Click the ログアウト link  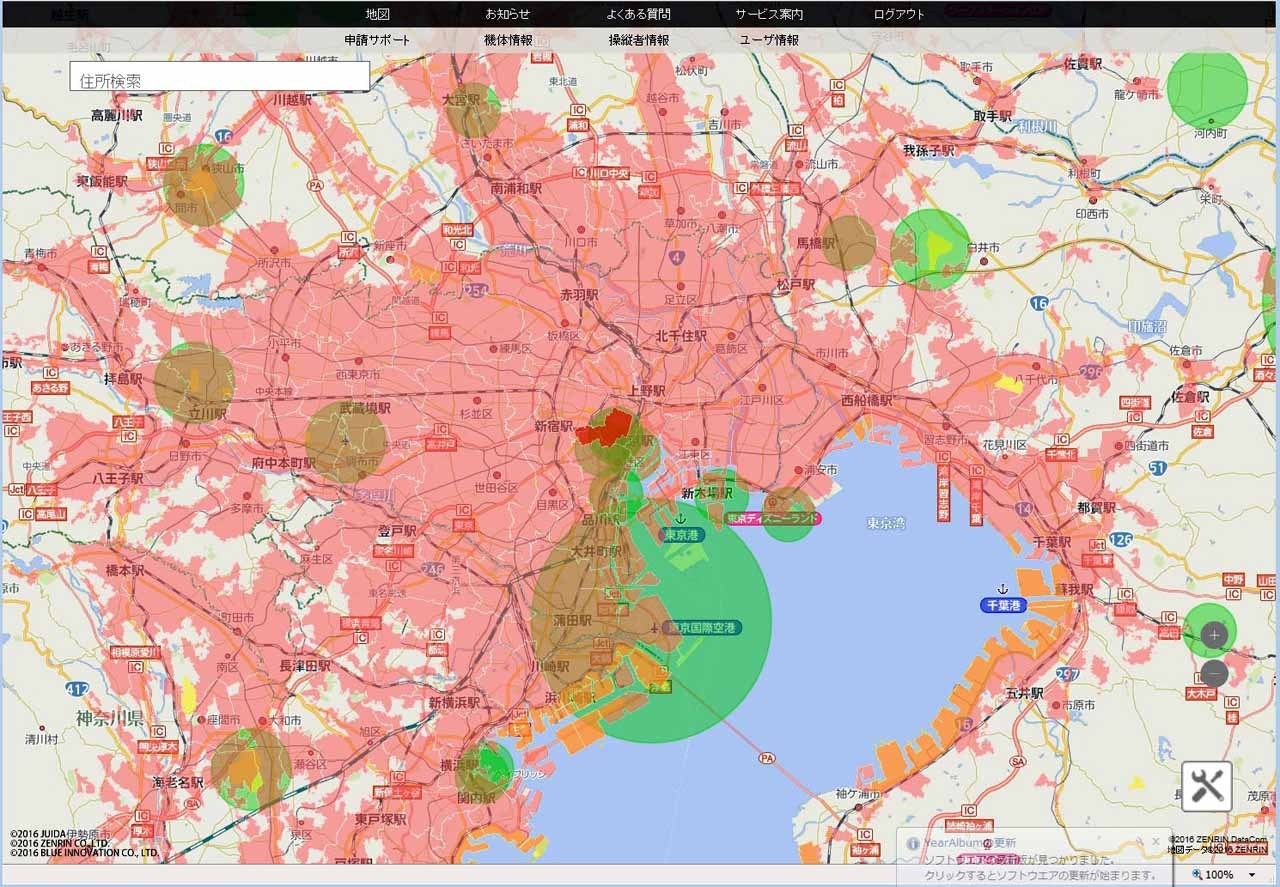pyautogui.click(x=899, y=14)
